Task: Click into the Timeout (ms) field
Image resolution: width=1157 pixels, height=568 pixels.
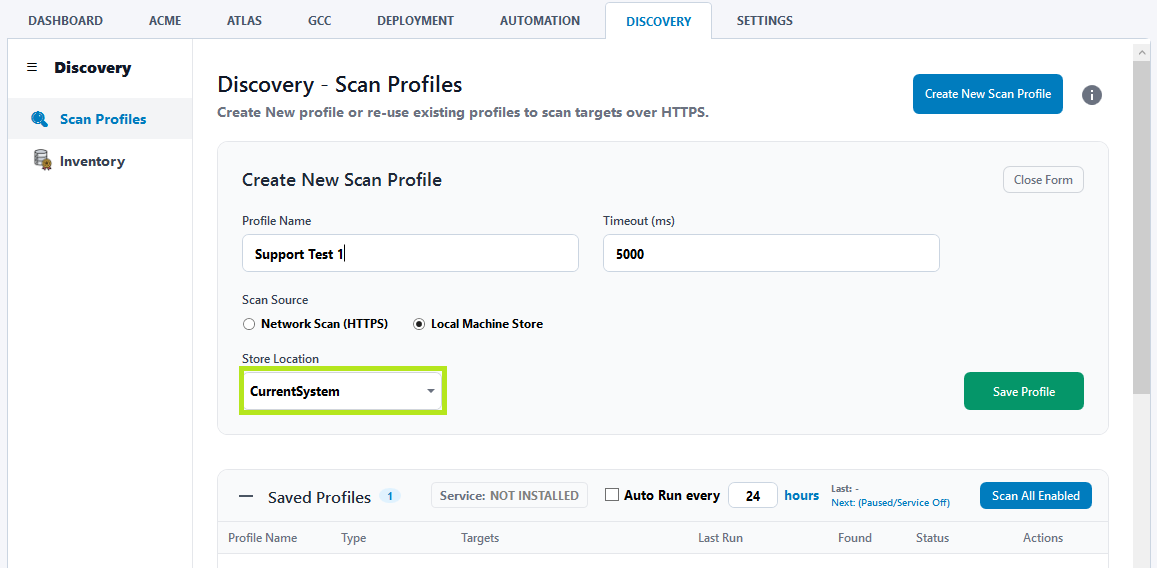Action: coord(771,253)
